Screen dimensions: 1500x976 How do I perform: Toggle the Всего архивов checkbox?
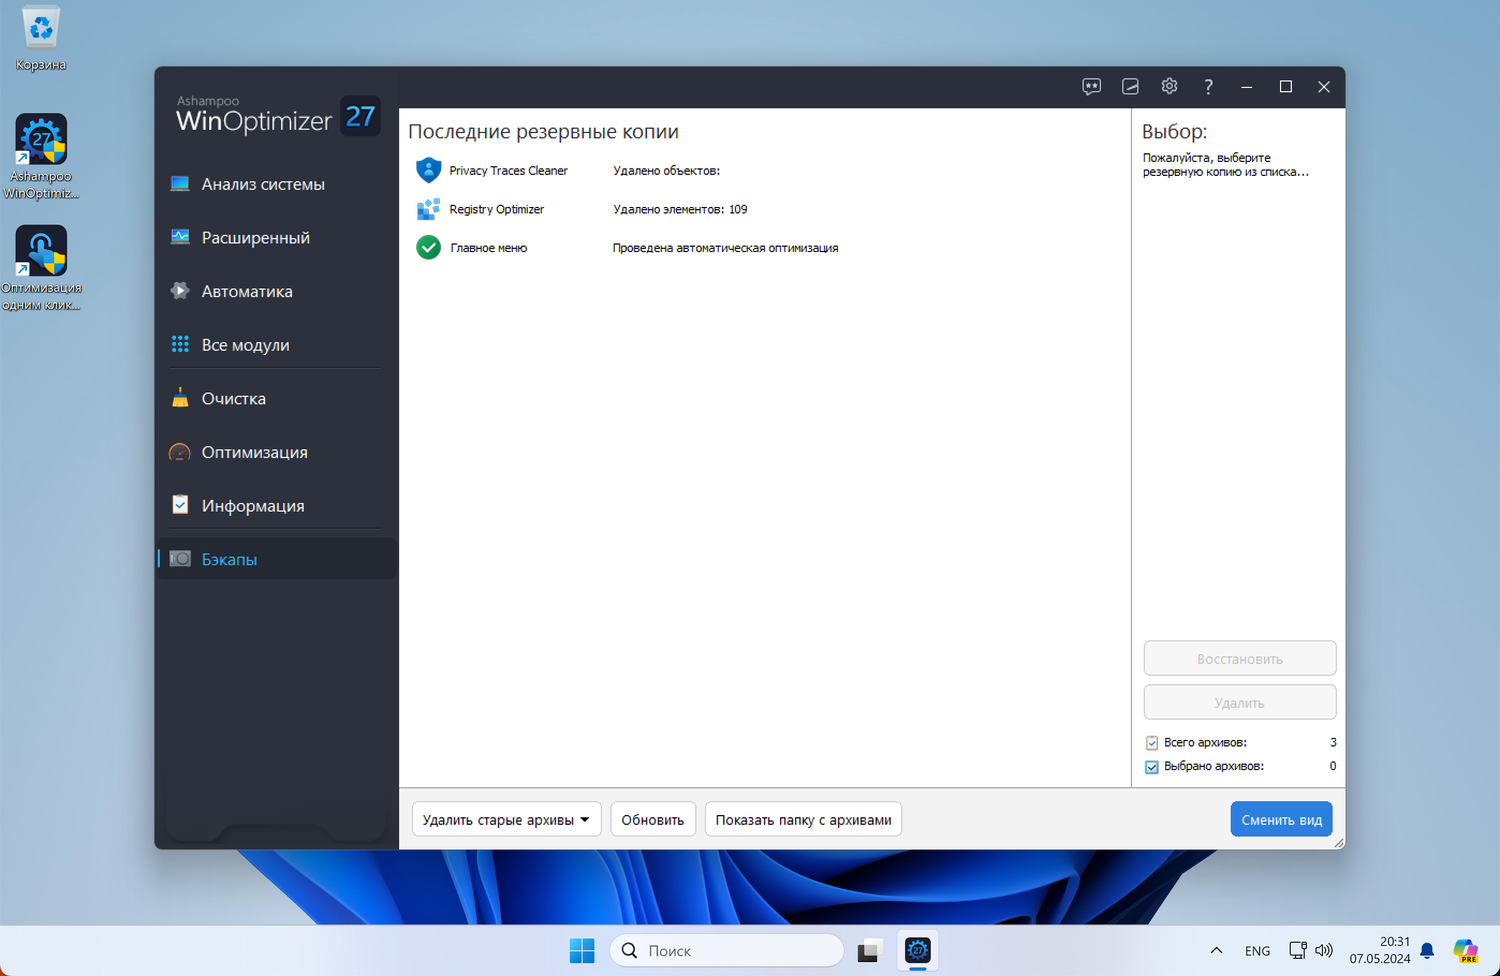[x=1152, y=743]
